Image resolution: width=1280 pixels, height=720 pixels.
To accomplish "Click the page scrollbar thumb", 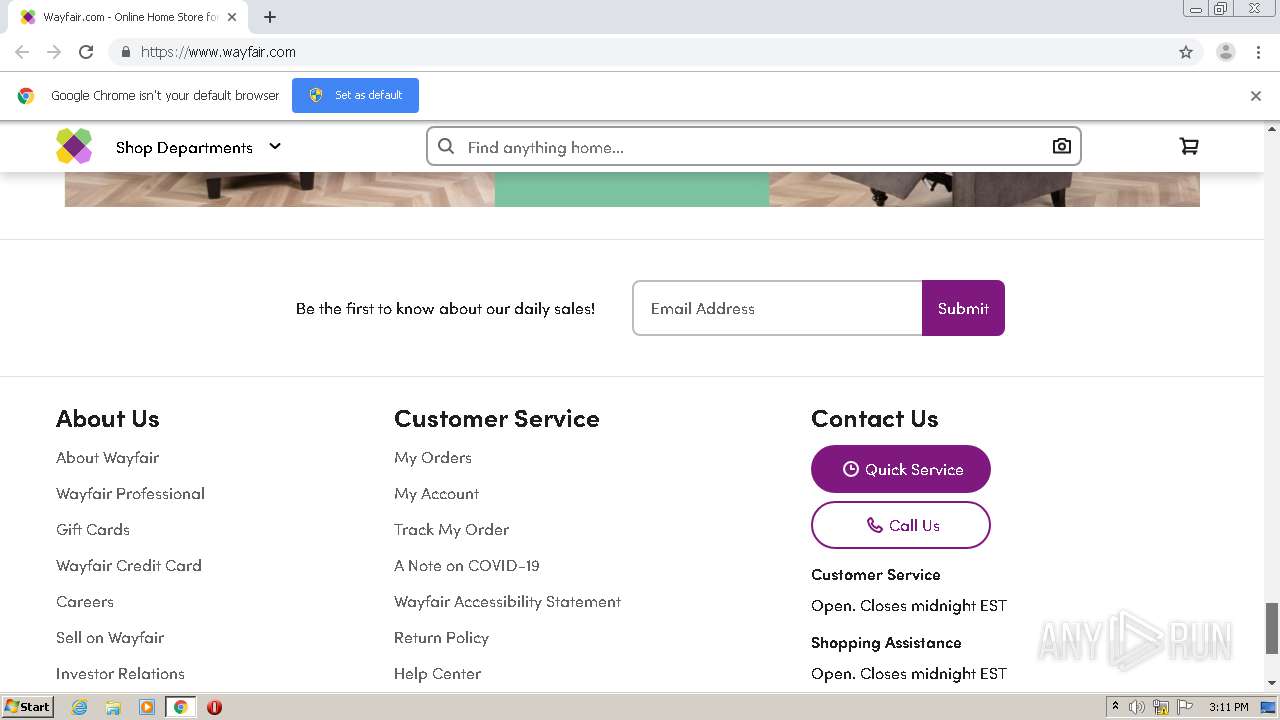I will point(1272,628).
